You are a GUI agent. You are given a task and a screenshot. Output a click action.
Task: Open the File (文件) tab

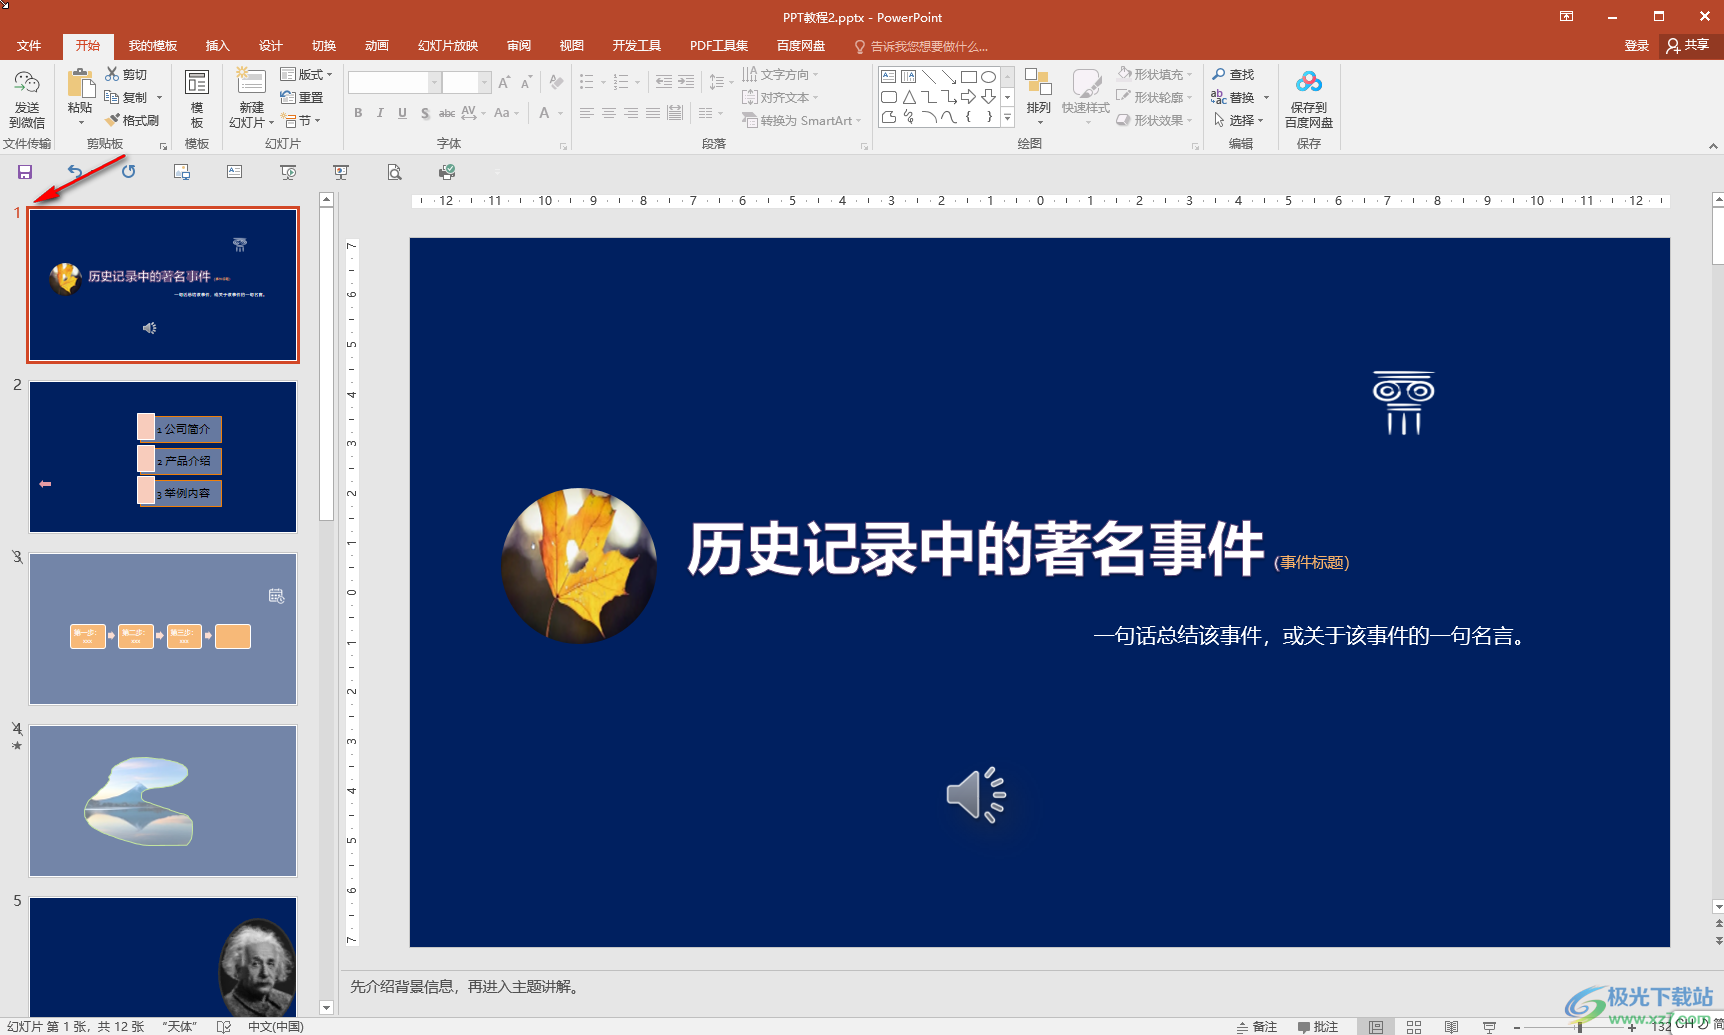pyautogui.click(x=29, y=46)
